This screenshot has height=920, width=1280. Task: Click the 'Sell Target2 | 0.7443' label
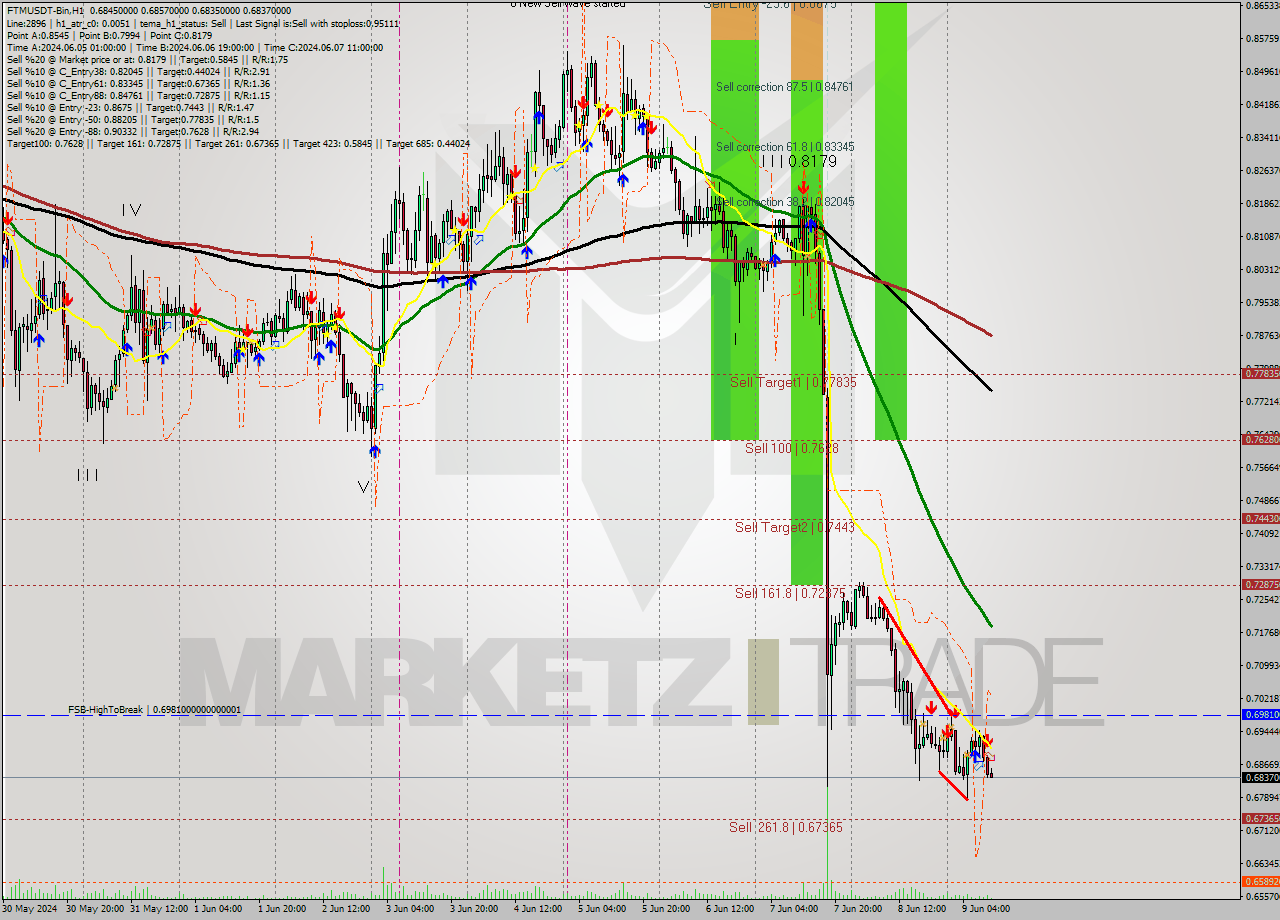(x=794, y=527)
